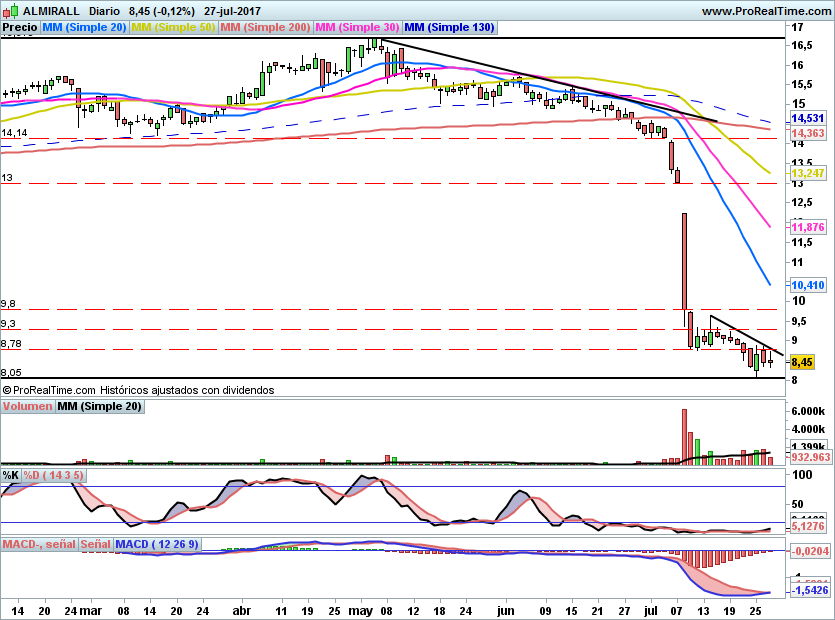Click the large red gap-down candle in July
This screenshot has width=835, height=620.
684,261
